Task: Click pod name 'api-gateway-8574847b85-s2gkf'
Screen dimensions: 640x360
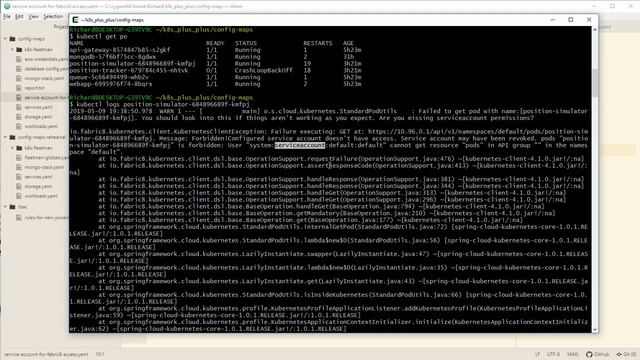Action: pos(120,50)
